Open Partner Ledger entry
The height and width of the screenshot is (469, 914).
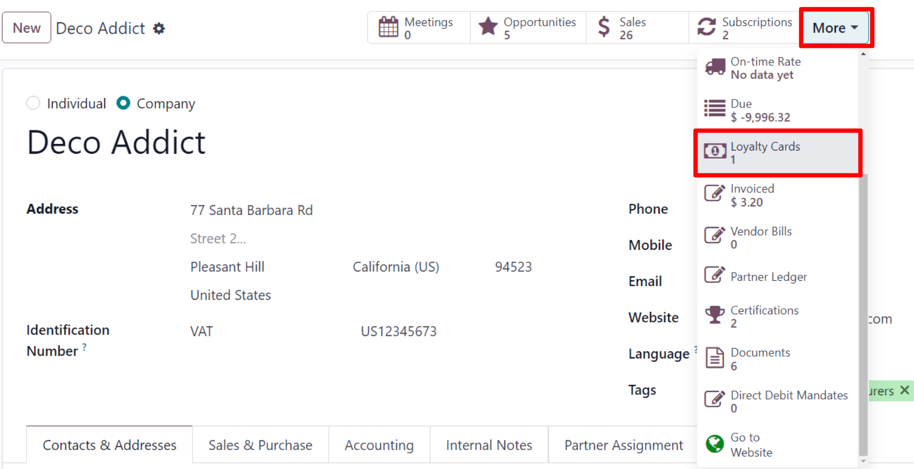pyautogui.click(x=768, y=276)
